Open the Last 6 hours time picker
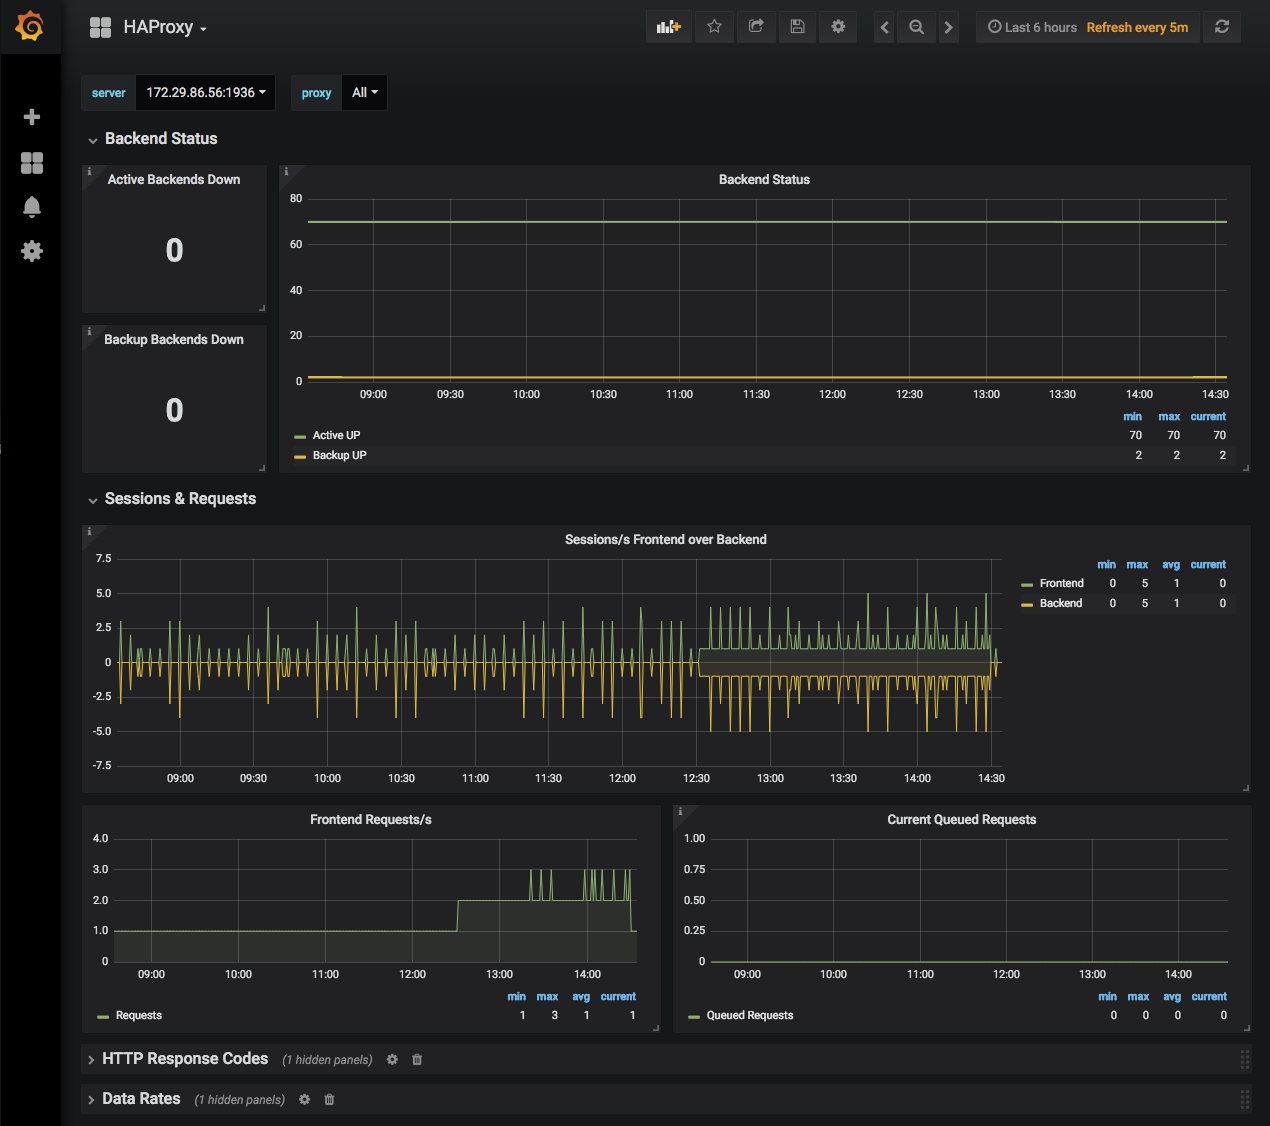The width and height of the screenshot is (1270, 1126). (x=1032, y=28)
